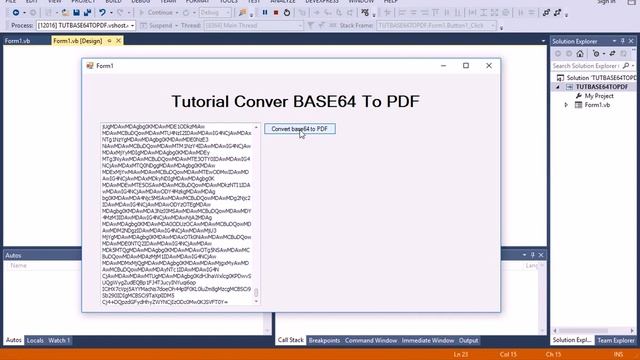The width and height of the screenshot is (640, 360).
Task: Expand the Form1.vb tree node
Action: tap(566, 105)
